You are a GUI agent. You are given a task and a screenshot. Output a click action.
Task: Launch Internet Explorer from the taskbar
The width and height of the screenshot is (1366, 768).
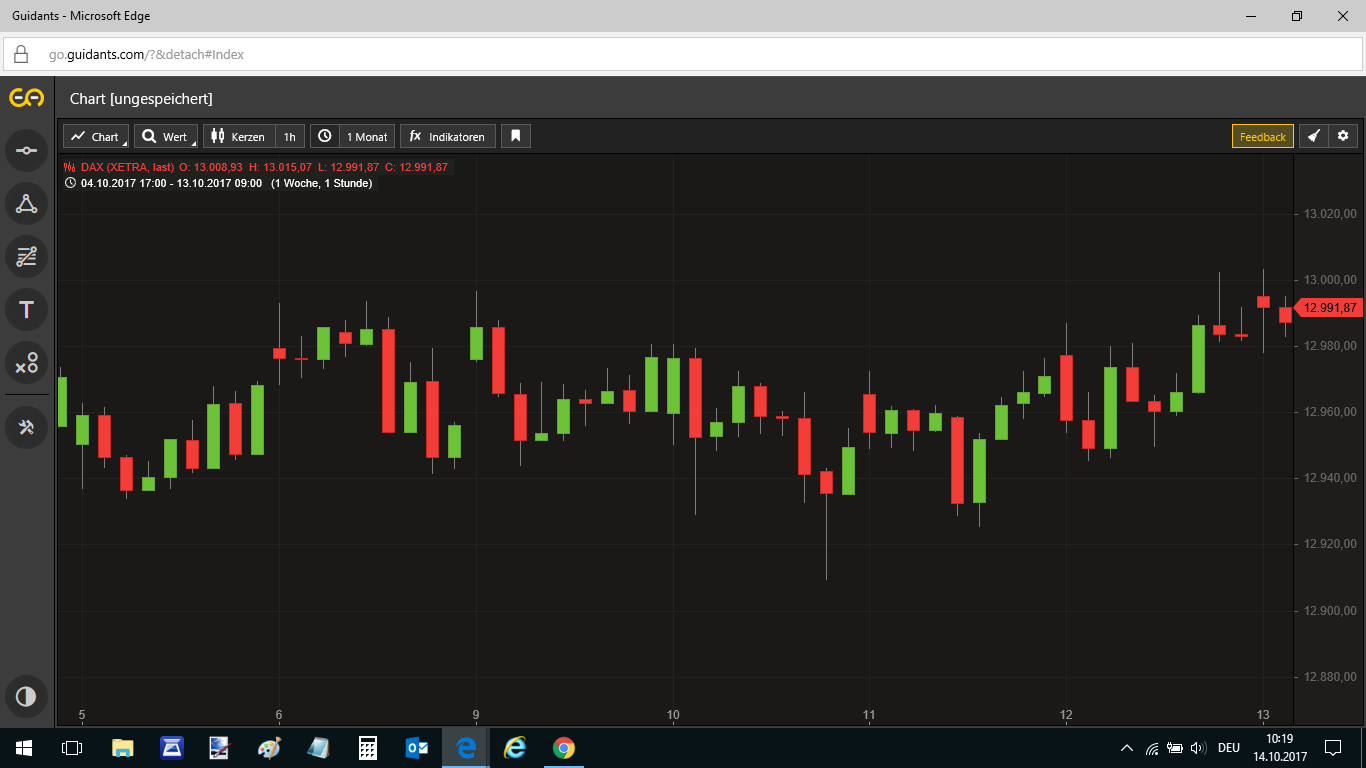click(x=515, y=747)
